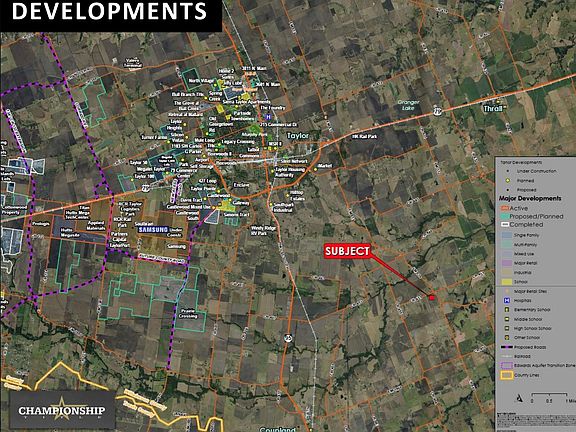576x432 pixels.
Task: Click the Thrall town label
Action: tap(493, 108)
